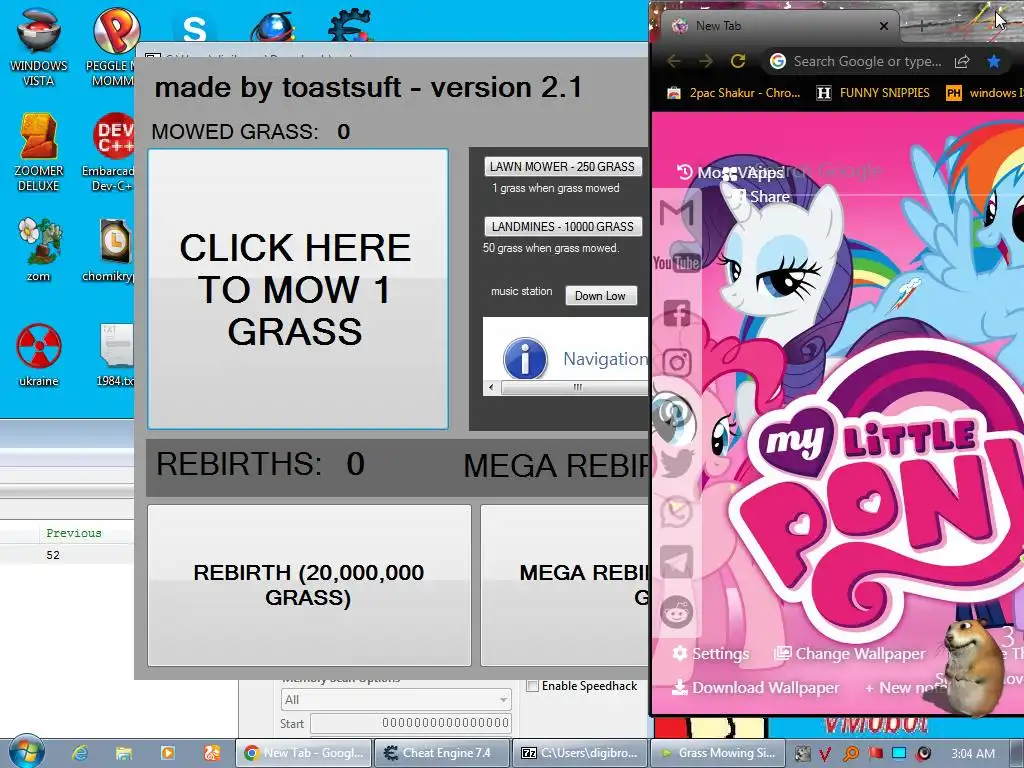
Task: Open the Instagram shortcut in sidebar
Action: pos(677,362)
